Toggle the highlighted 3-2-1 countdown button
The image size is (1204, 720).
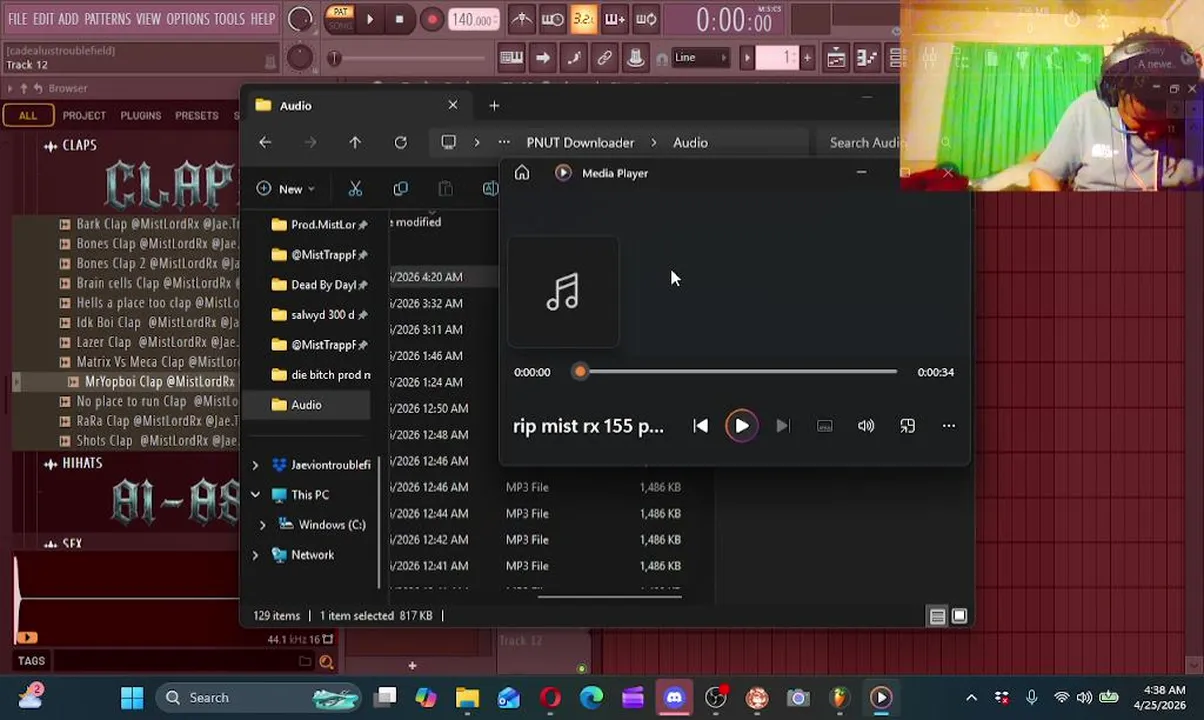tap(584, 19)
